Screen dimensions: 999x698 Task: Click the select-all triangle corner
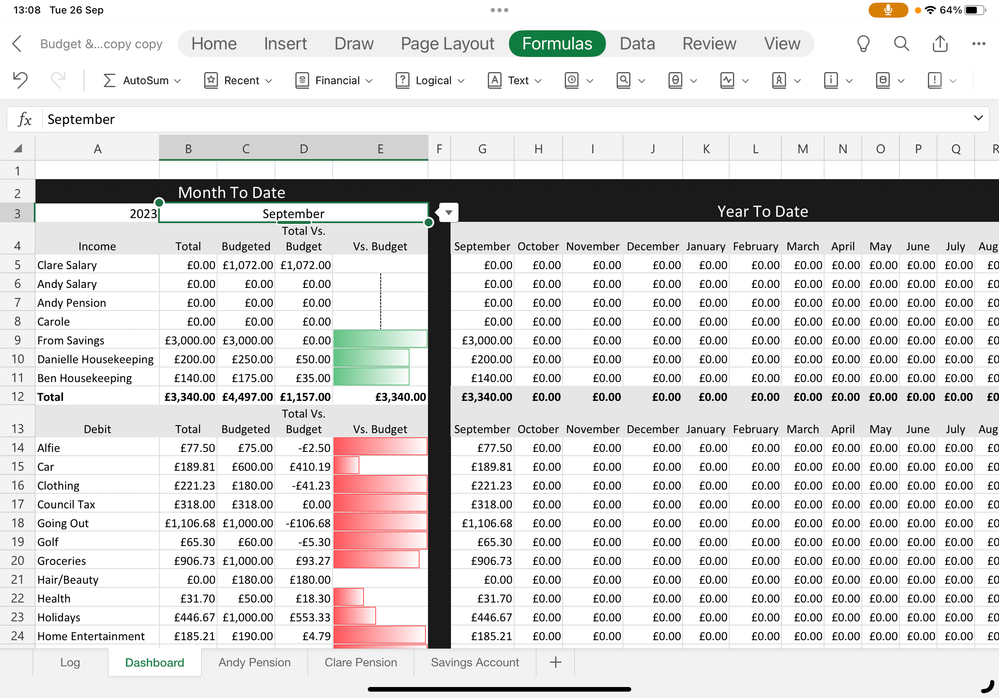pos(18,148)
